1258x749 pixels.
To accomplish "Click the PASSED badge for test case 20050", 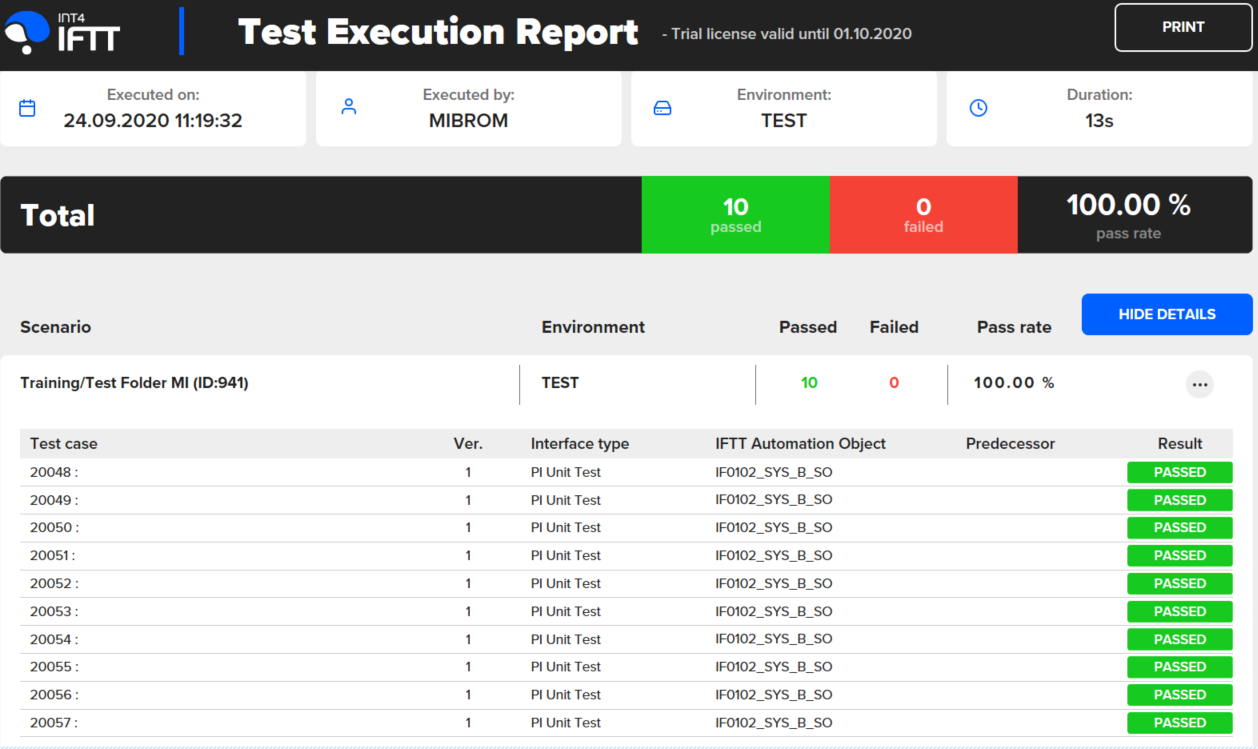I will pos(1179,528).
